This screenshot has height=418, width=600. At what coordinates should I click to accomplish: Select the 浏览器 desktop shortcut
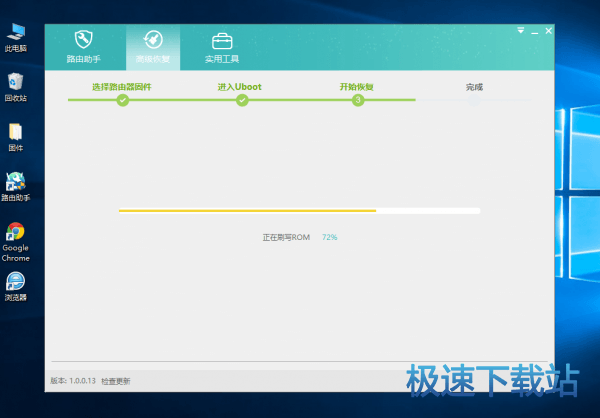pos(16,285)
